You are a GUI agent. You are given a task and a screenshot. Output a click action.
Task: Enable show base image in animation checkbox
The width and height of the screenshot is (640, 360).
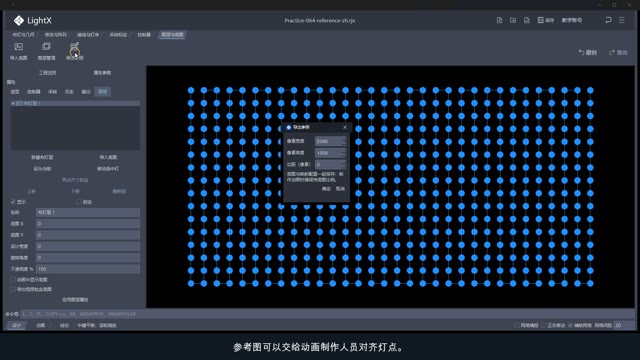click(x=13, y=280)
